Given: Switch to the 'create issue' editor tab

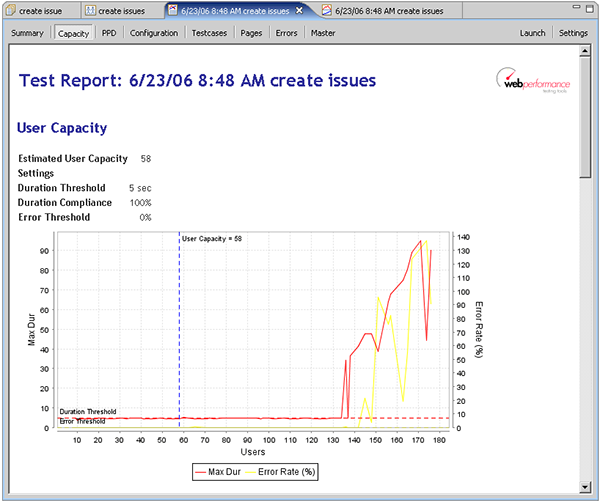Looking at the screenshot, I should [41, 11].
